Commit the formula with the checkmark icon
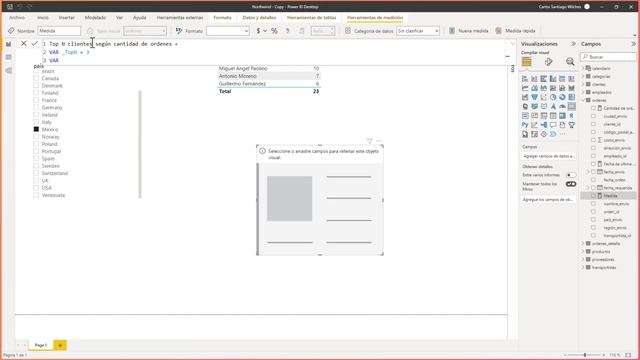This screenshot has width=640, height=360. click(x=34, y=43)
